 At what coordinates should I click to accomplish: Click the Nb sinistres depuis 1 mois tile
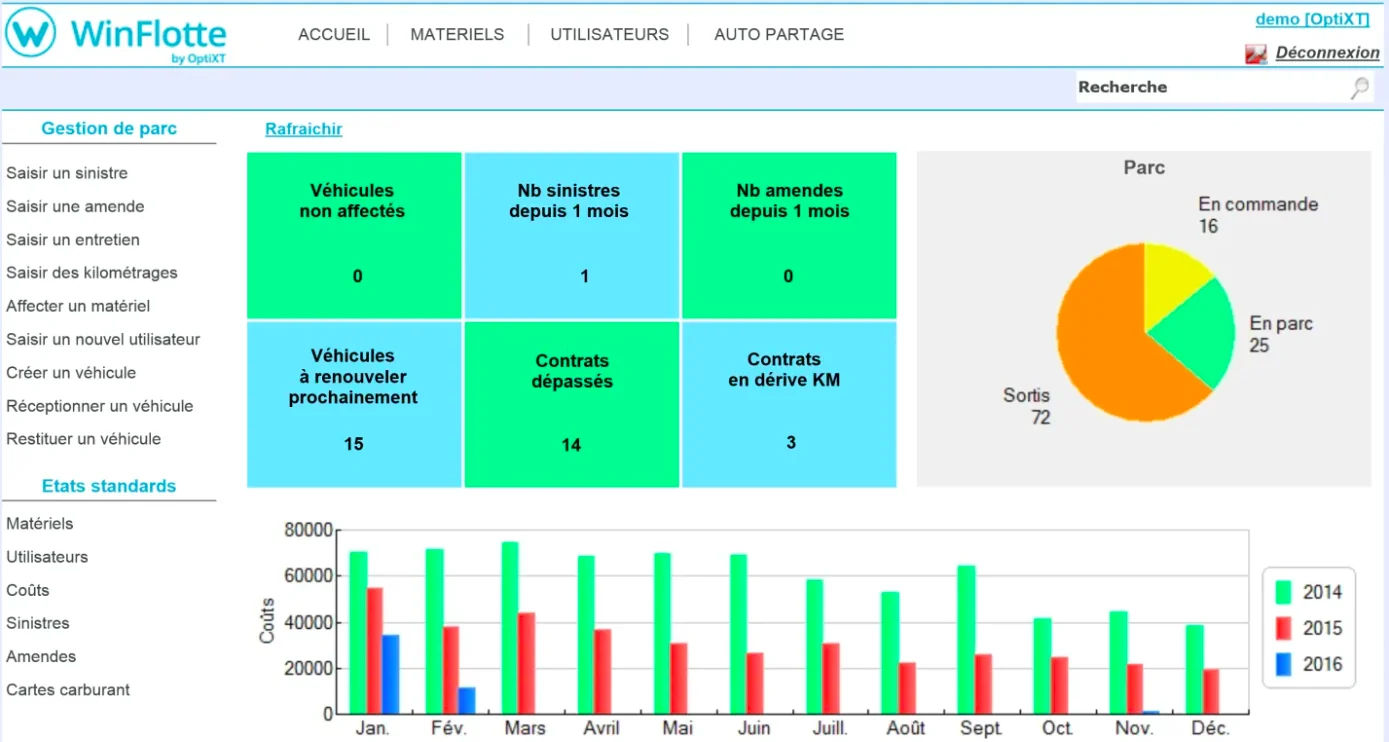pyautogui.click(x=571, y=235)
